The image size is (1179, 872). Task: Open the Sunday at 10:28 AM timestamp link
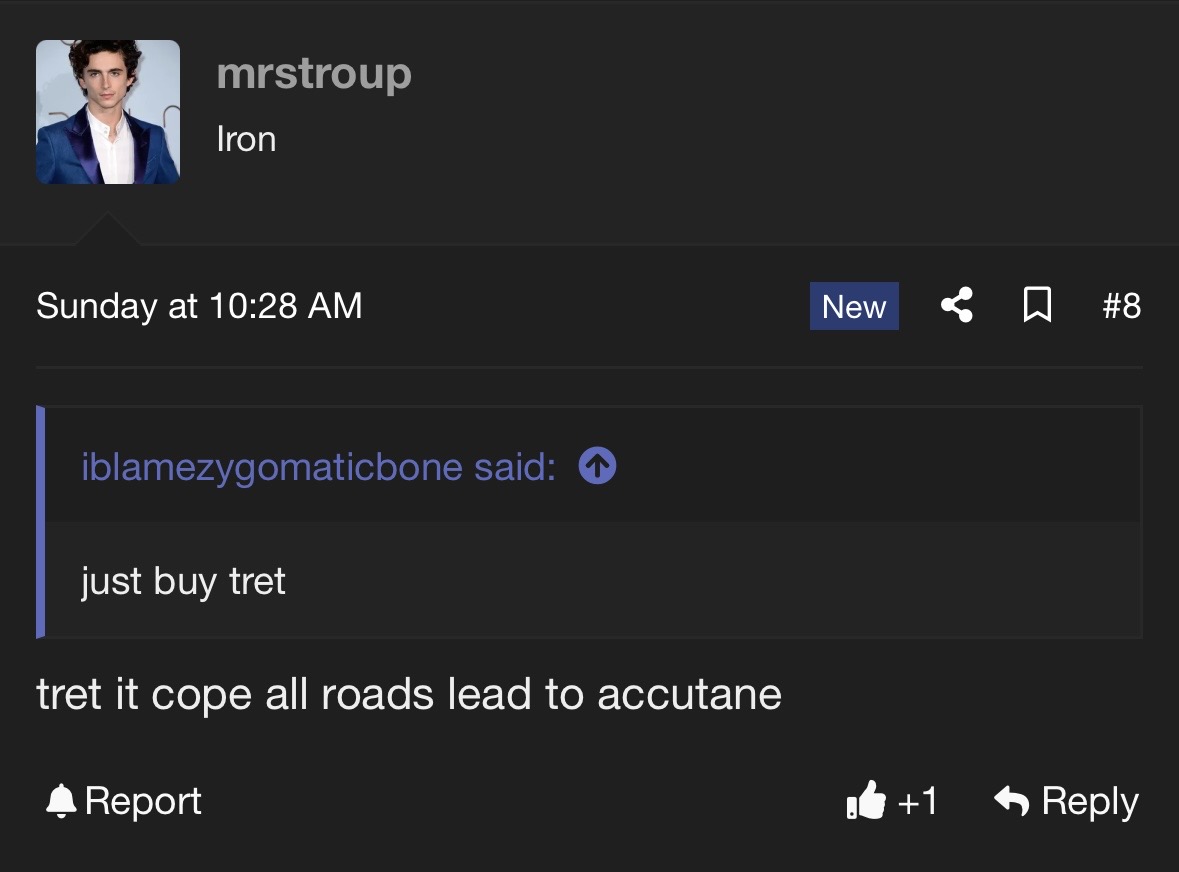(x=199, y=306)
